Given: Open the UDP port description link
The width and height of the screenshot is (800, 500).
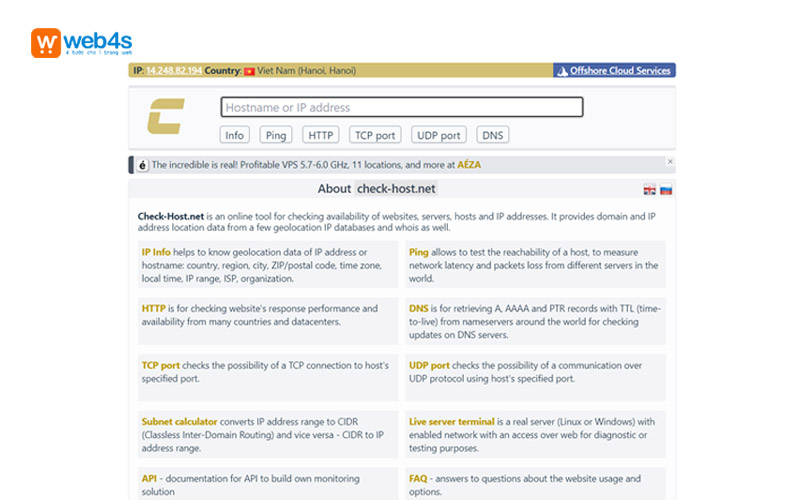Looking at the screenshot, I should 429,365.
